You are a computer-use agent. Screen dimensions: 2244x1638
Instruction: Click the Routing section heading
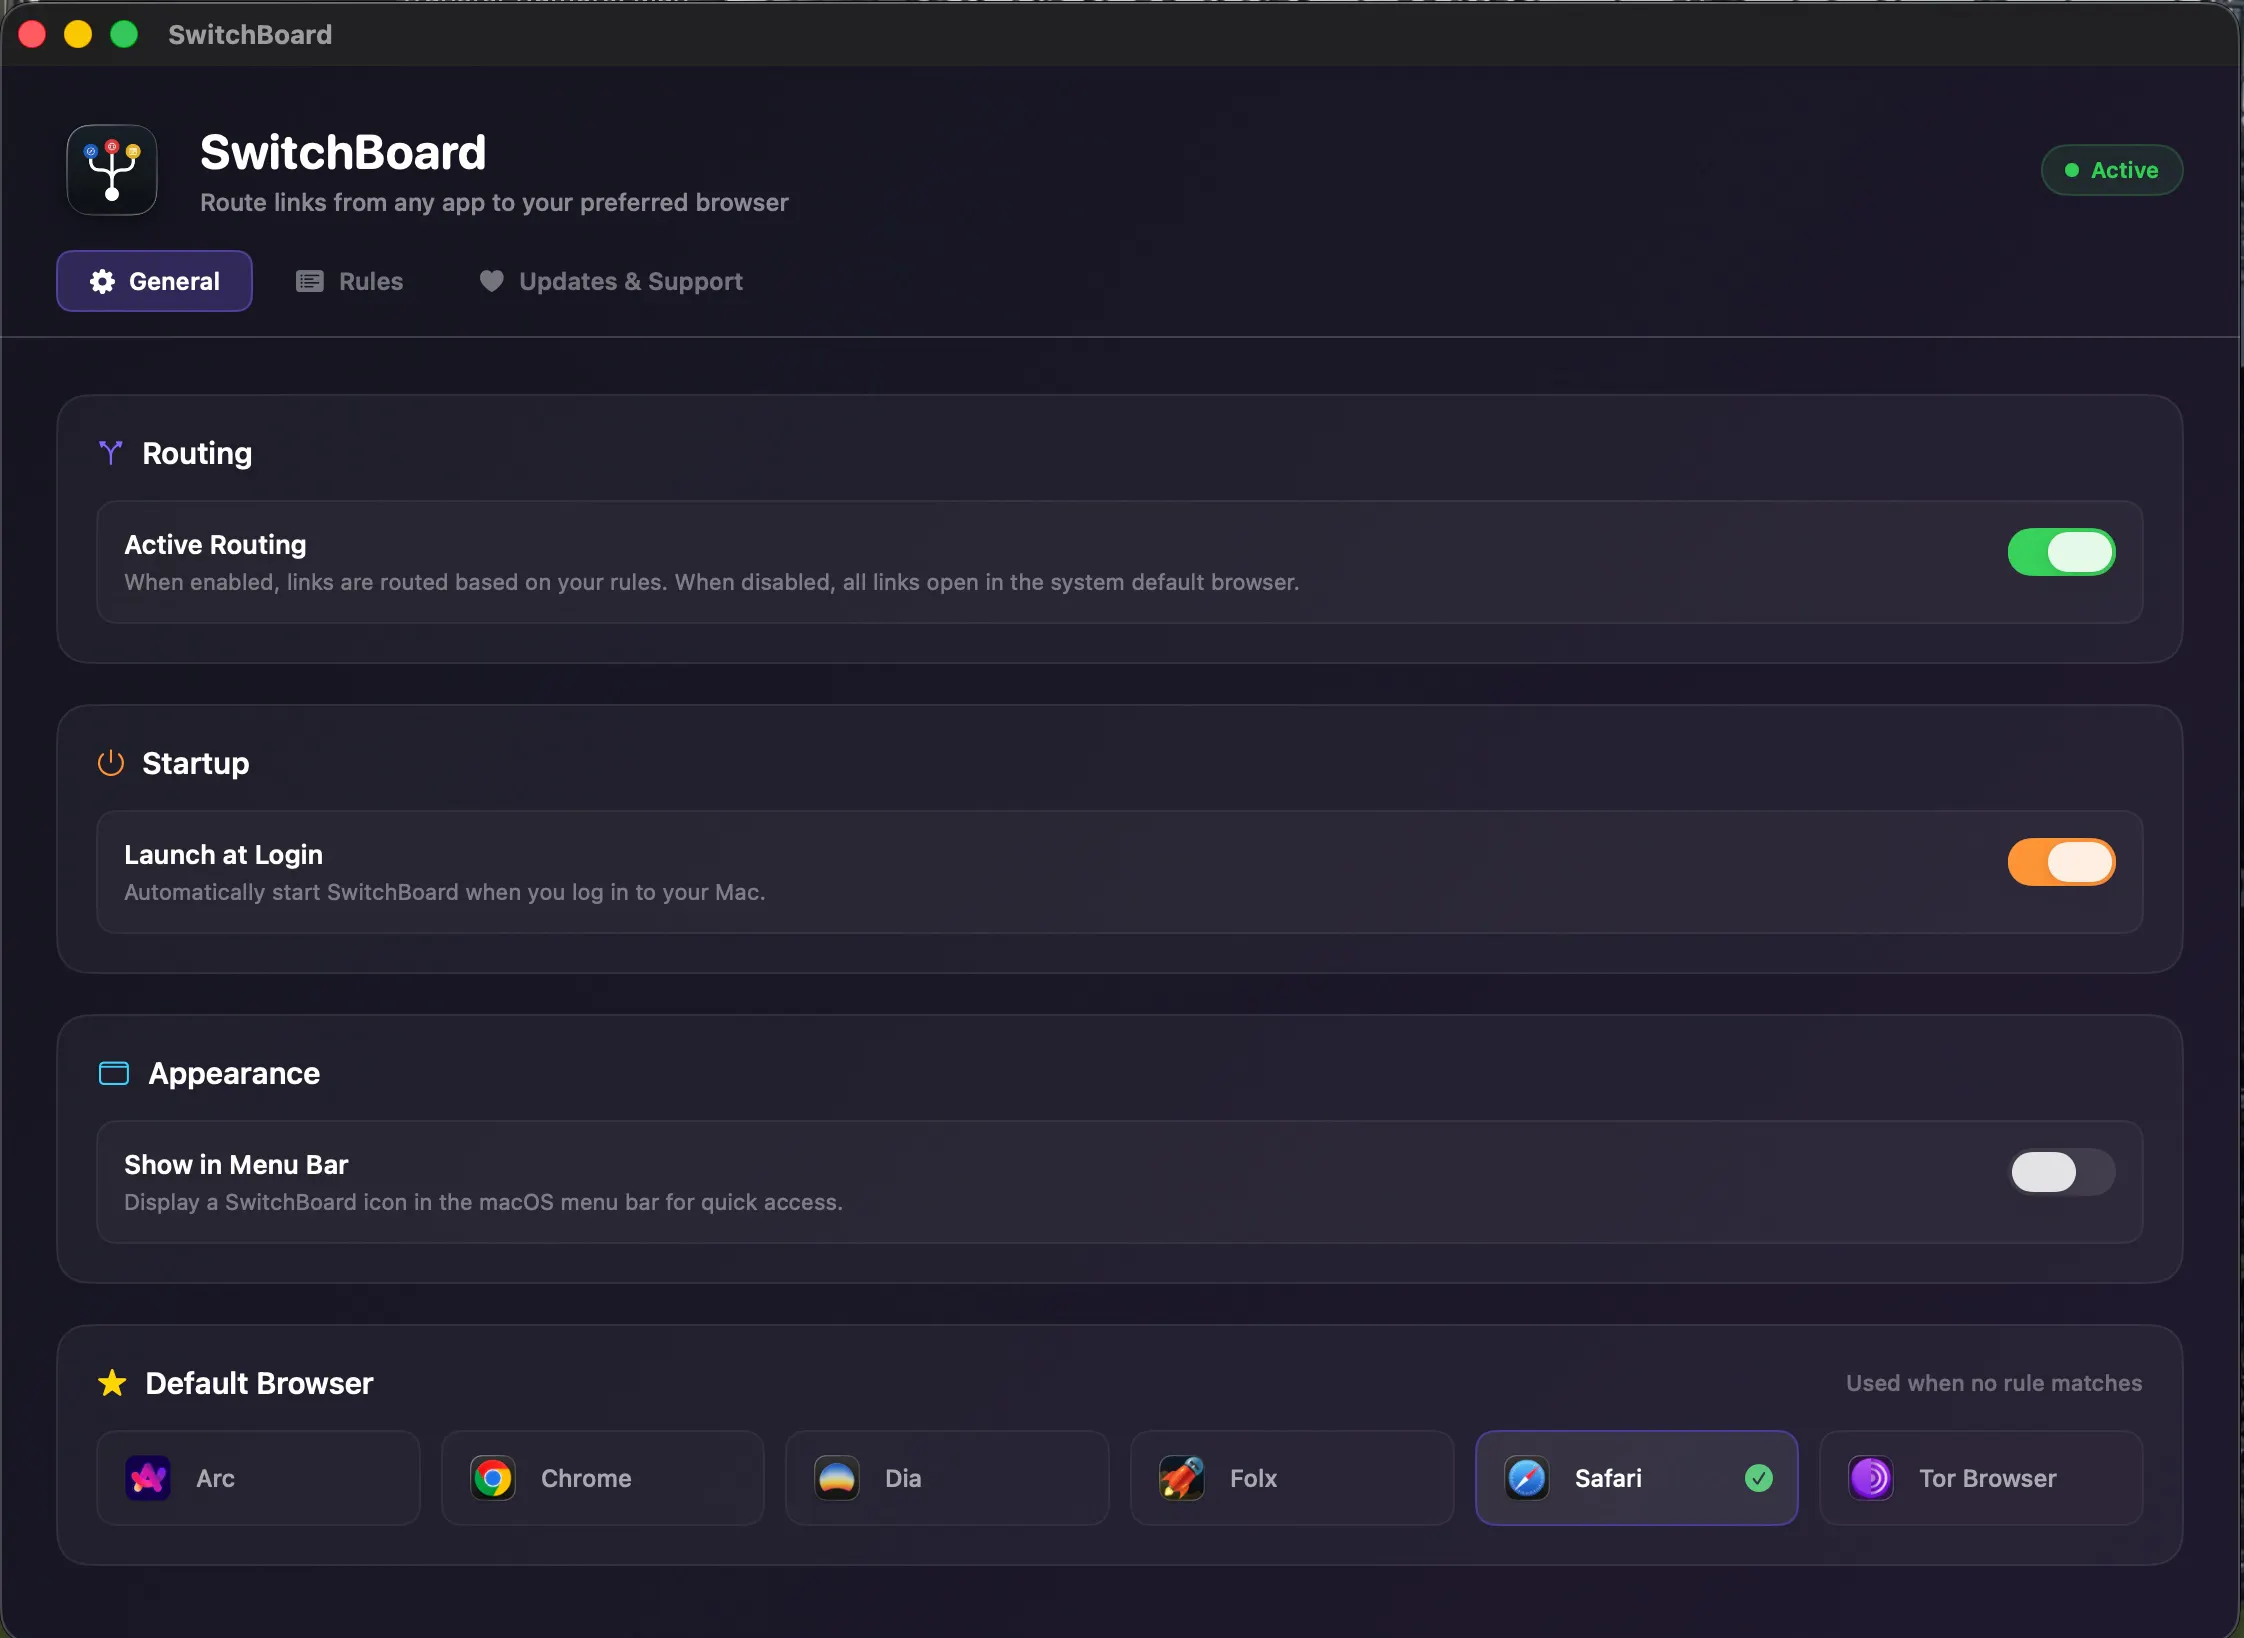coord(197,453)
